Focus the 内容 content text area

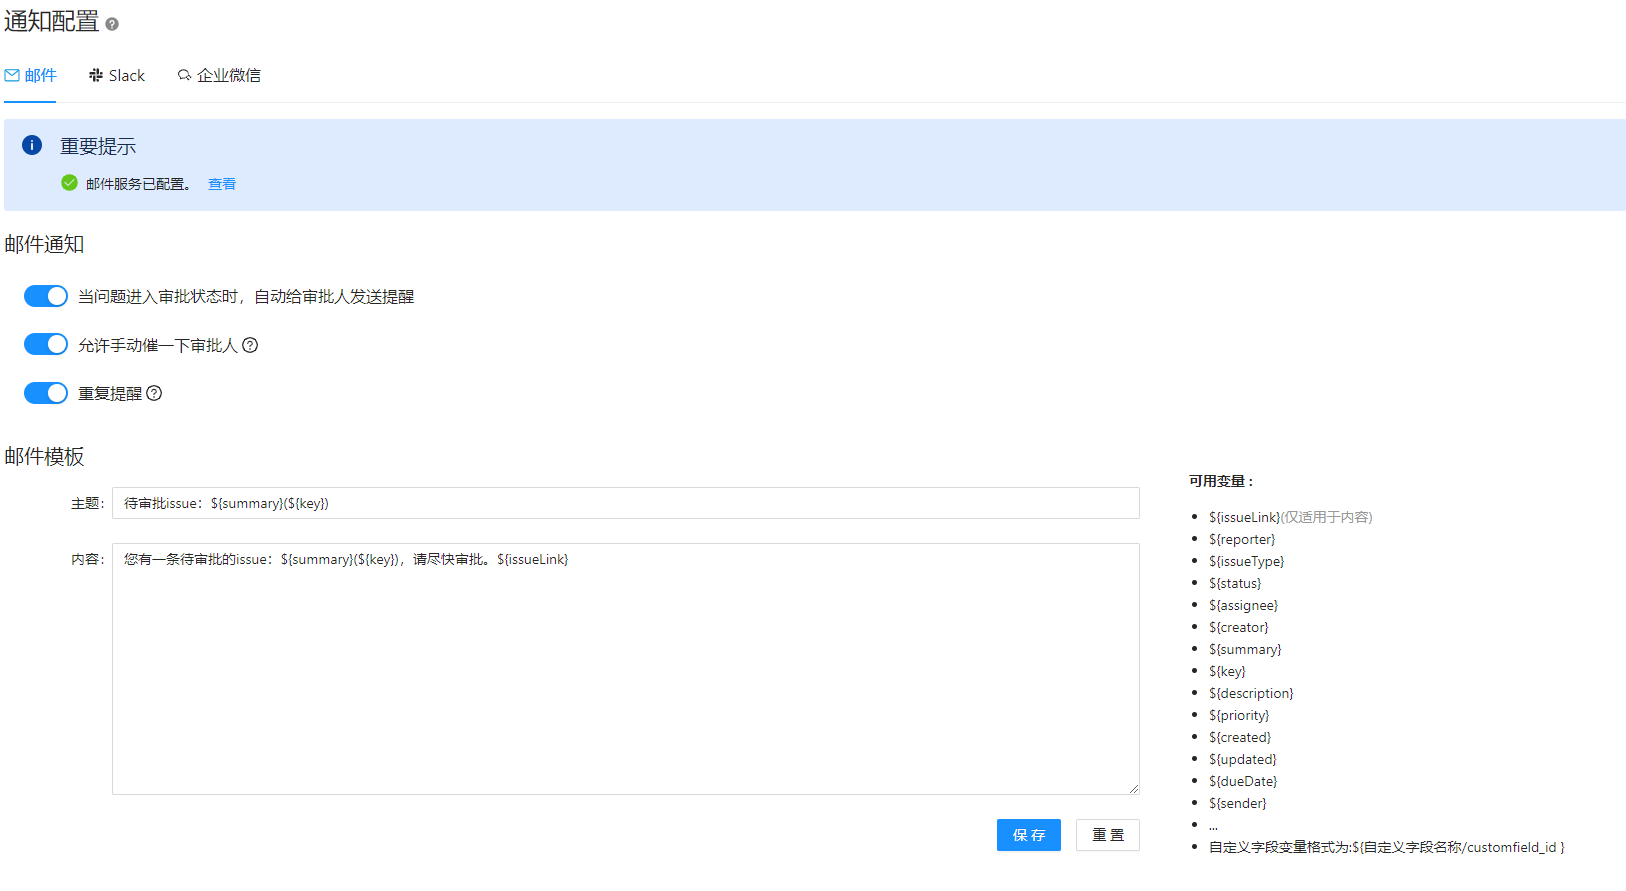click(x=625, y=670)
